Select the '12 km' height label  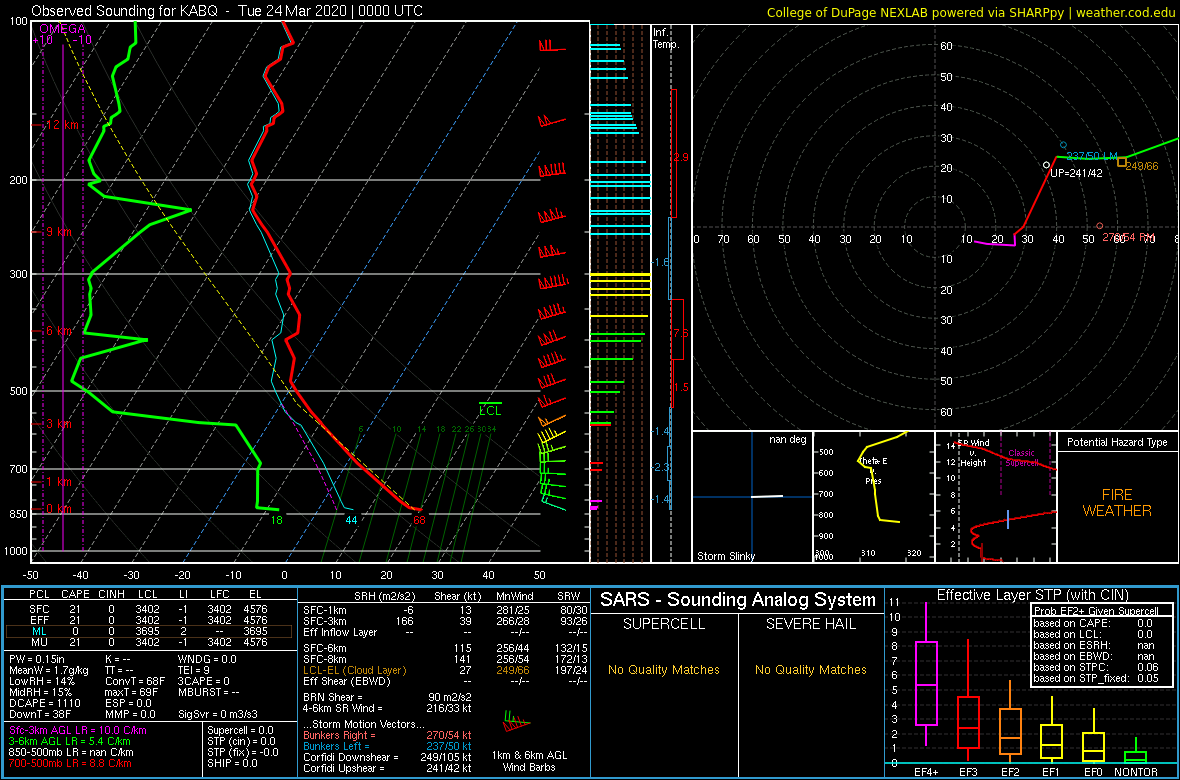click(x=62, y=125)
